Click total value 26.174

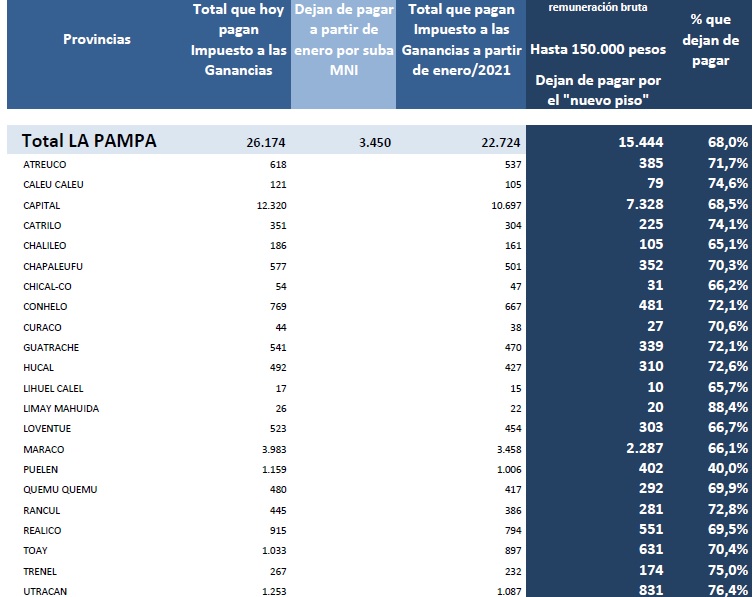point(266,143)
